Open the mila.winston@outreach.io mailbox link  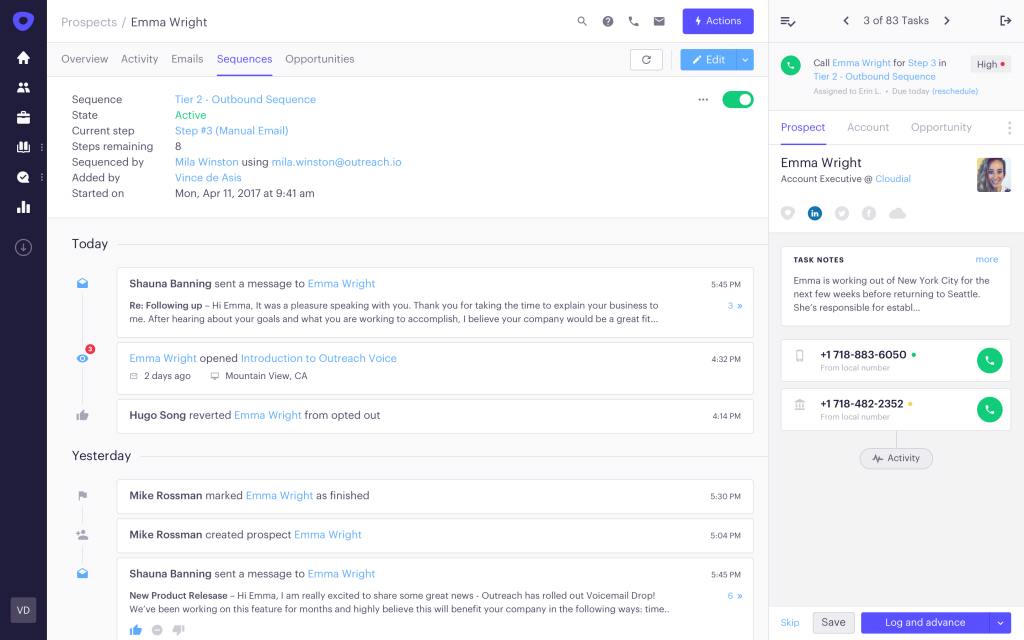tap(336, 162)
